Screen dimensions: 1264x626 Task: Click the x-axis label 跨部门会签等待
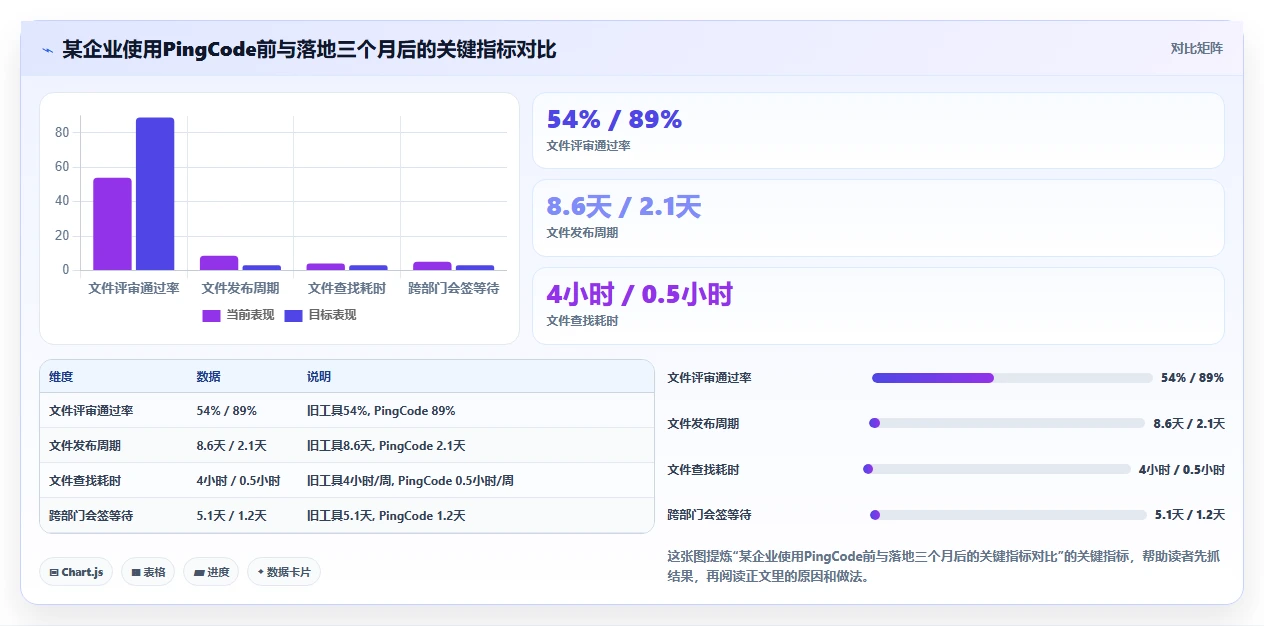point(454,288)
